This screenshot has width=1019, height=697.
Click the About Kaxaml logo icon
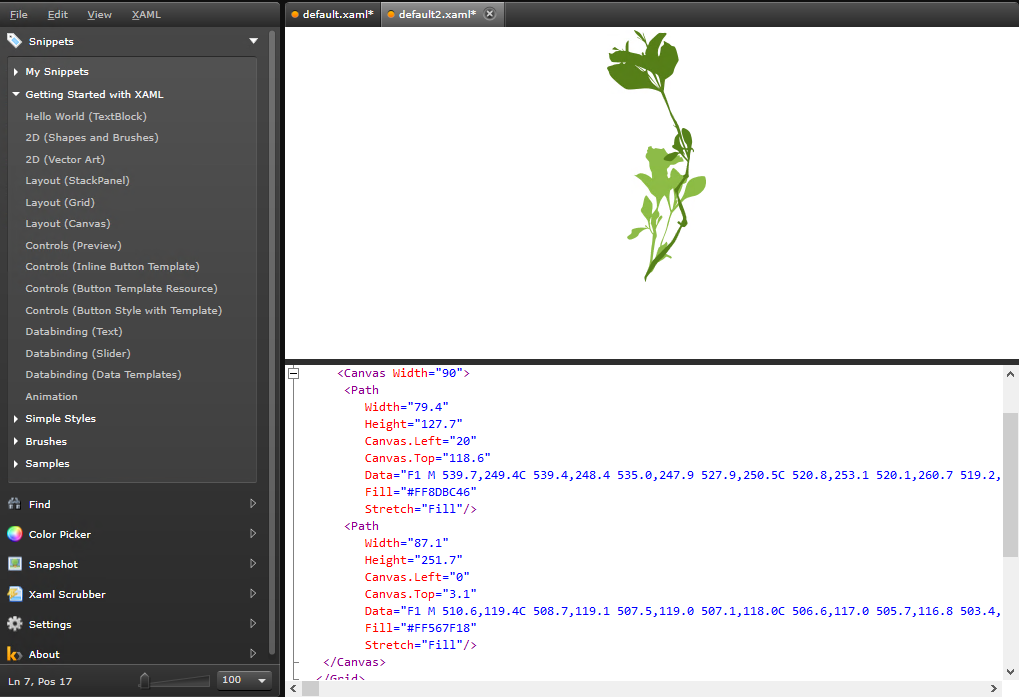14,653
